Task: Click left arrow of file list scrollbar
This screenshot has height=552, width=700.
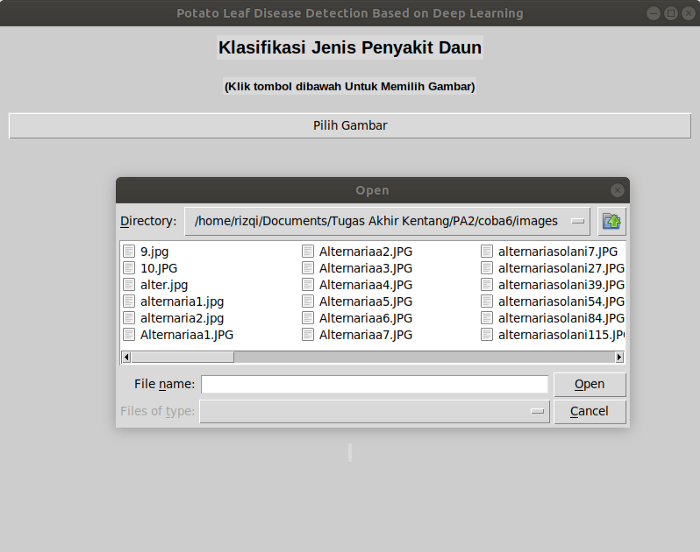Action: coord(126,357)
